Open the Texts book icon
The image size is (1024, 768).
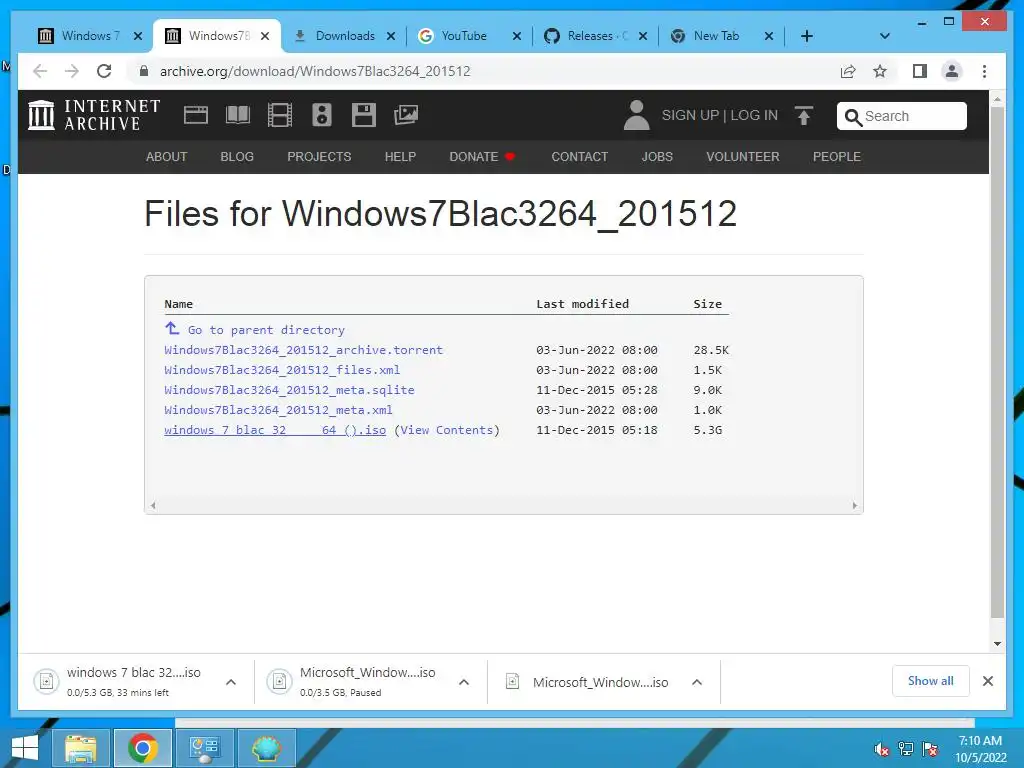[238, 115]
